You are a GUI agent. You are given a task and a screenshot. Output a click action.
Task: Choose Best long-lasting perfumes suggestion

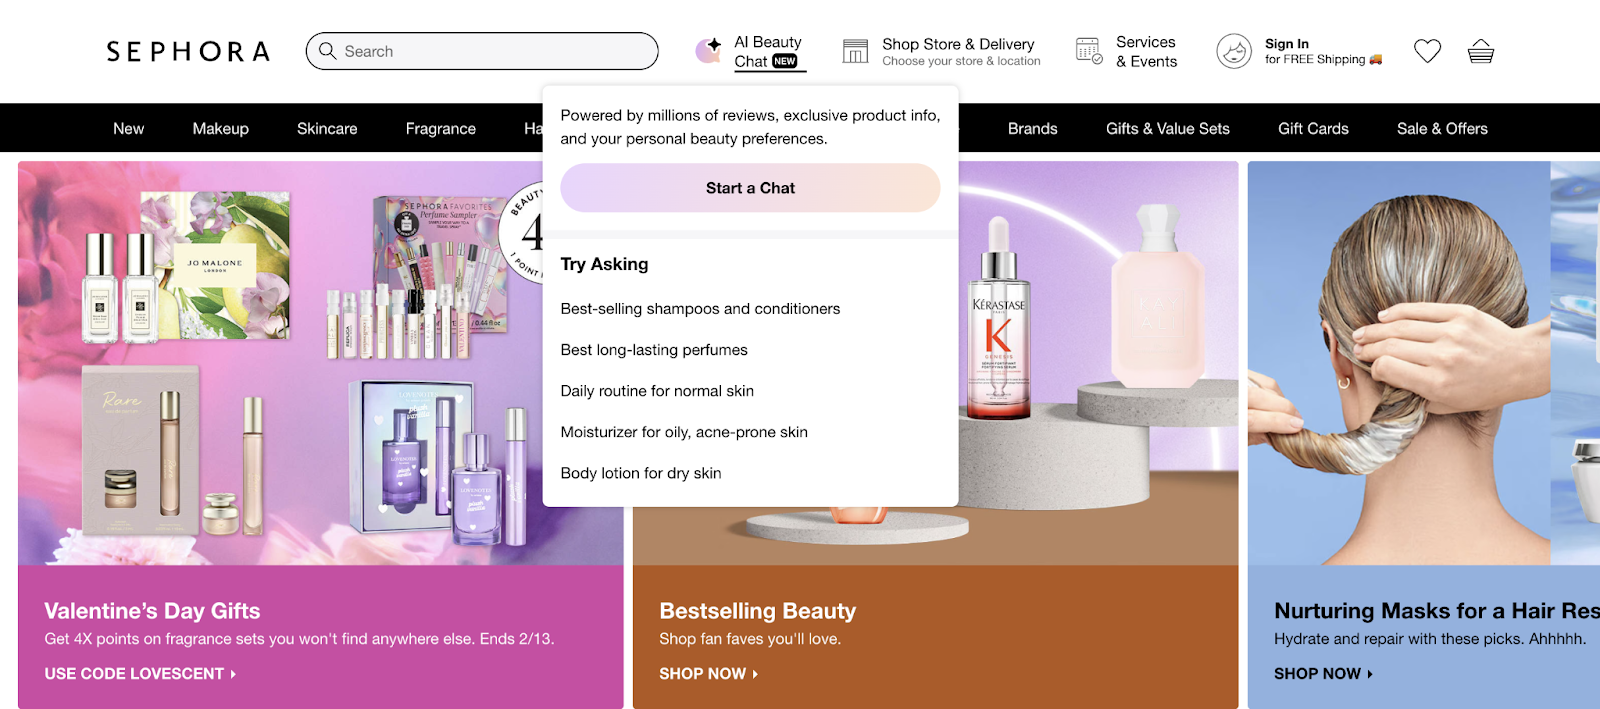point(654,350)
